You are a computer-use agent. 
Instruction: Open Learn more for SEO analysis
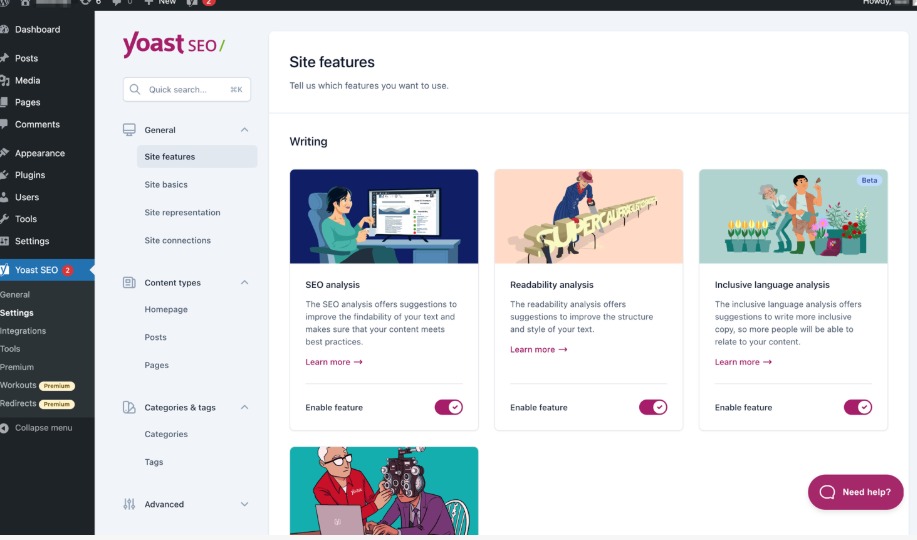tap(334, 362)
